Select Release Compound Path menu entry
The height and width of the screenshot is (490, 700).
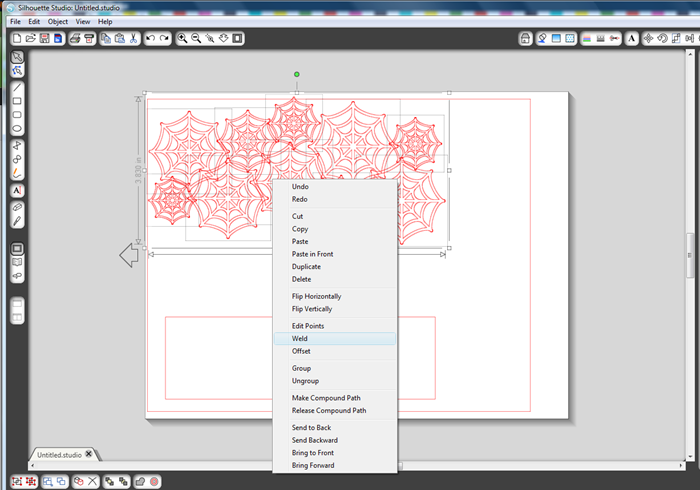[335, 411]
